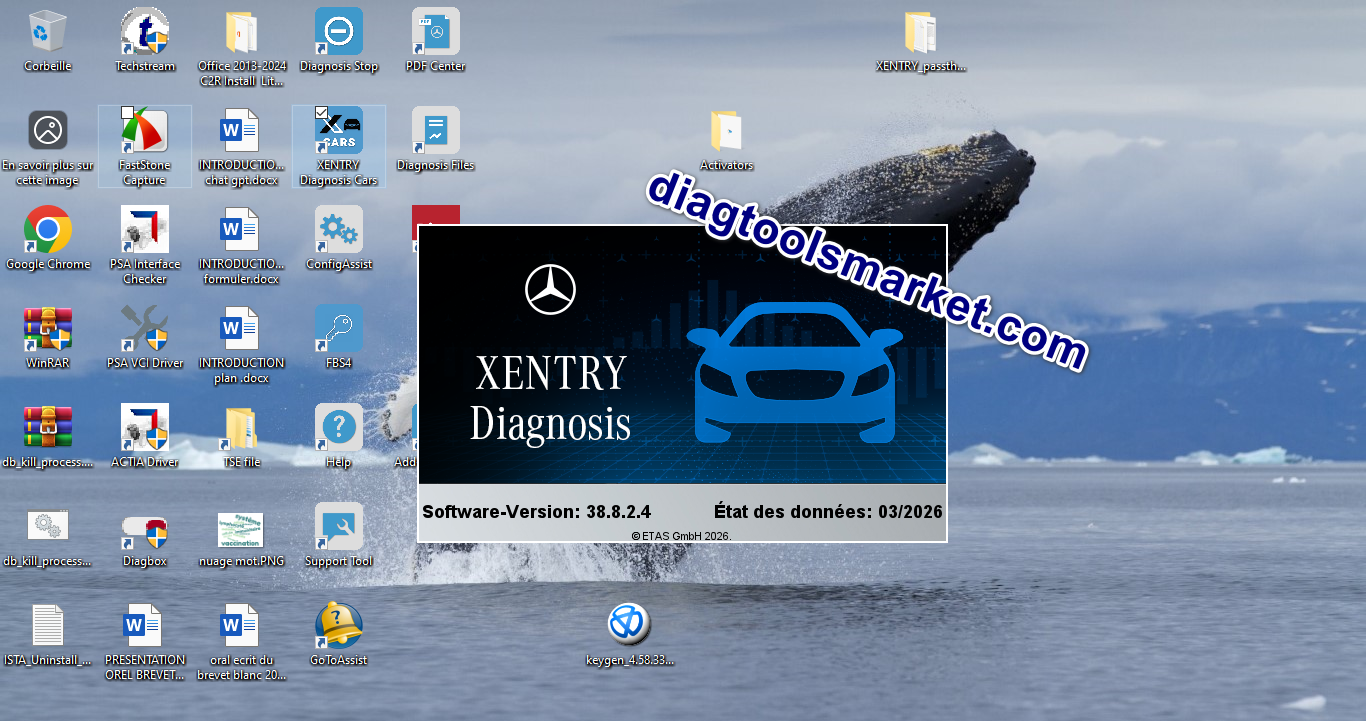Tick the checkbox on FastStone Capture icon
Viewport: 1366px width, 721px height.
pos(127,113)
